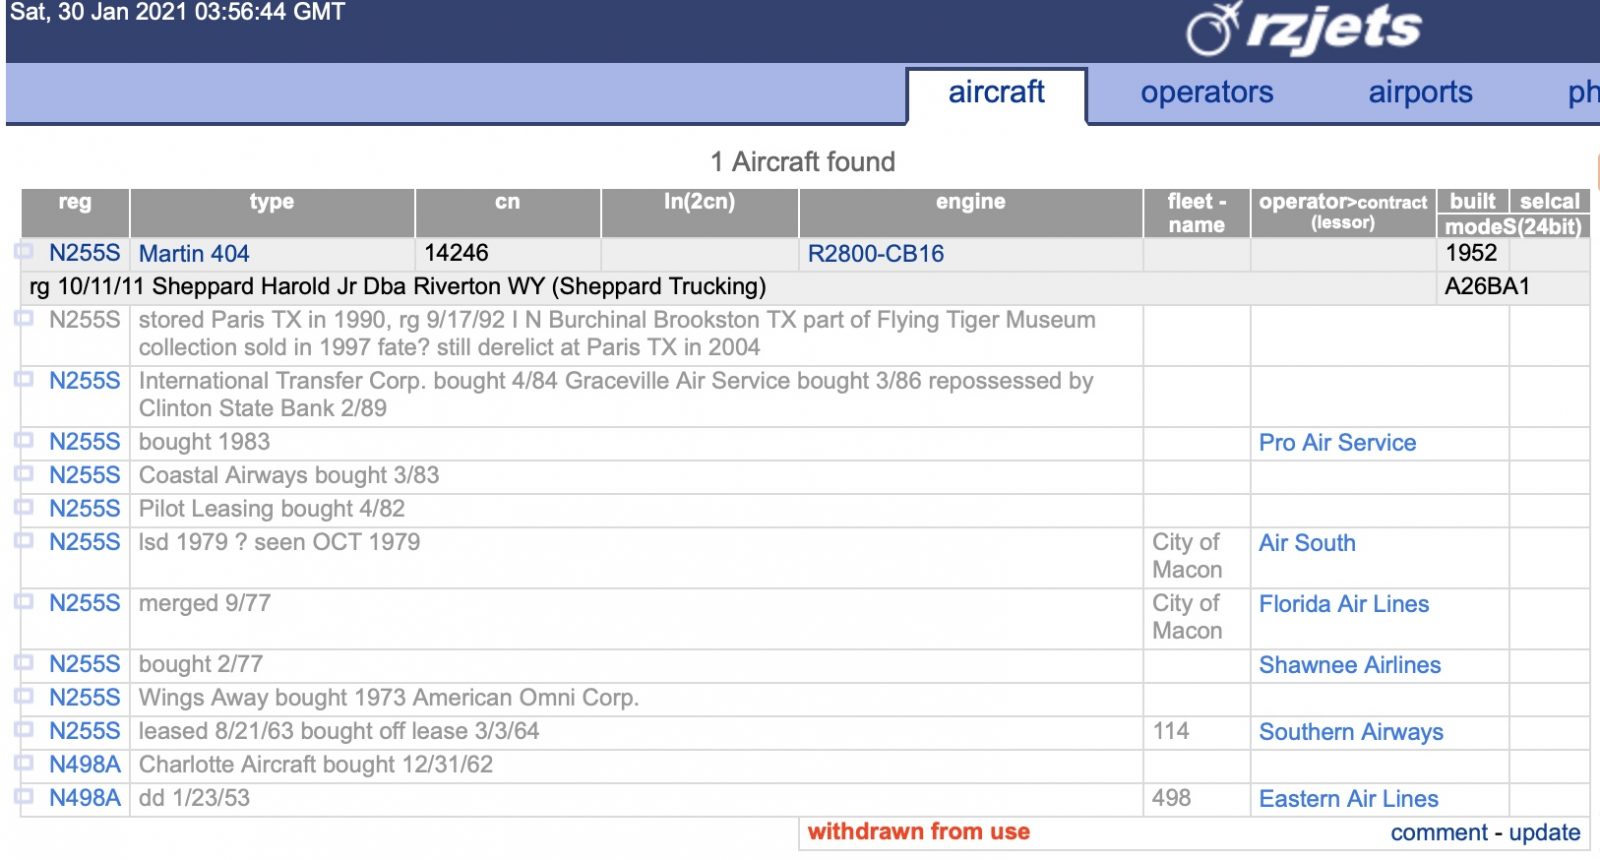Open N255S link in the Pilot Leasing row

(x=85, y=509)
